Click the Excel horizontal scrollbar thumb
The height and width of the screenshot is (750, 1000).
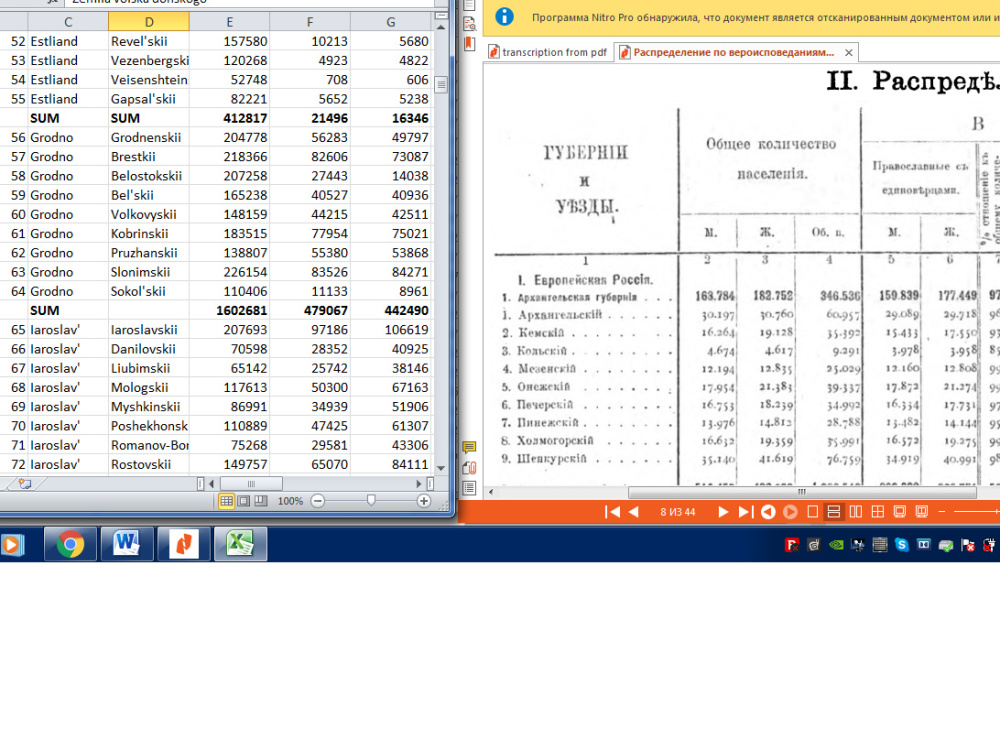pyautogui.click(x=251, y=484)
